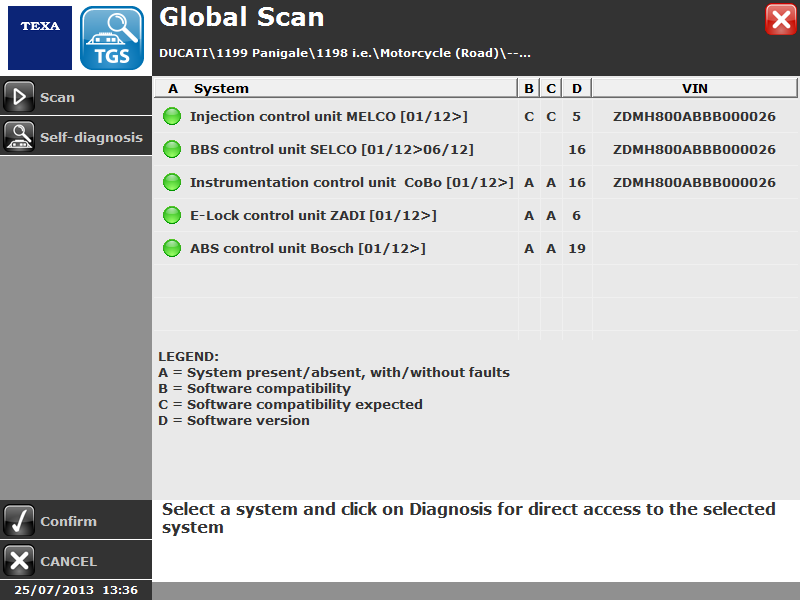
Task: Click the C column header
Action: click(x=551, y=88)
